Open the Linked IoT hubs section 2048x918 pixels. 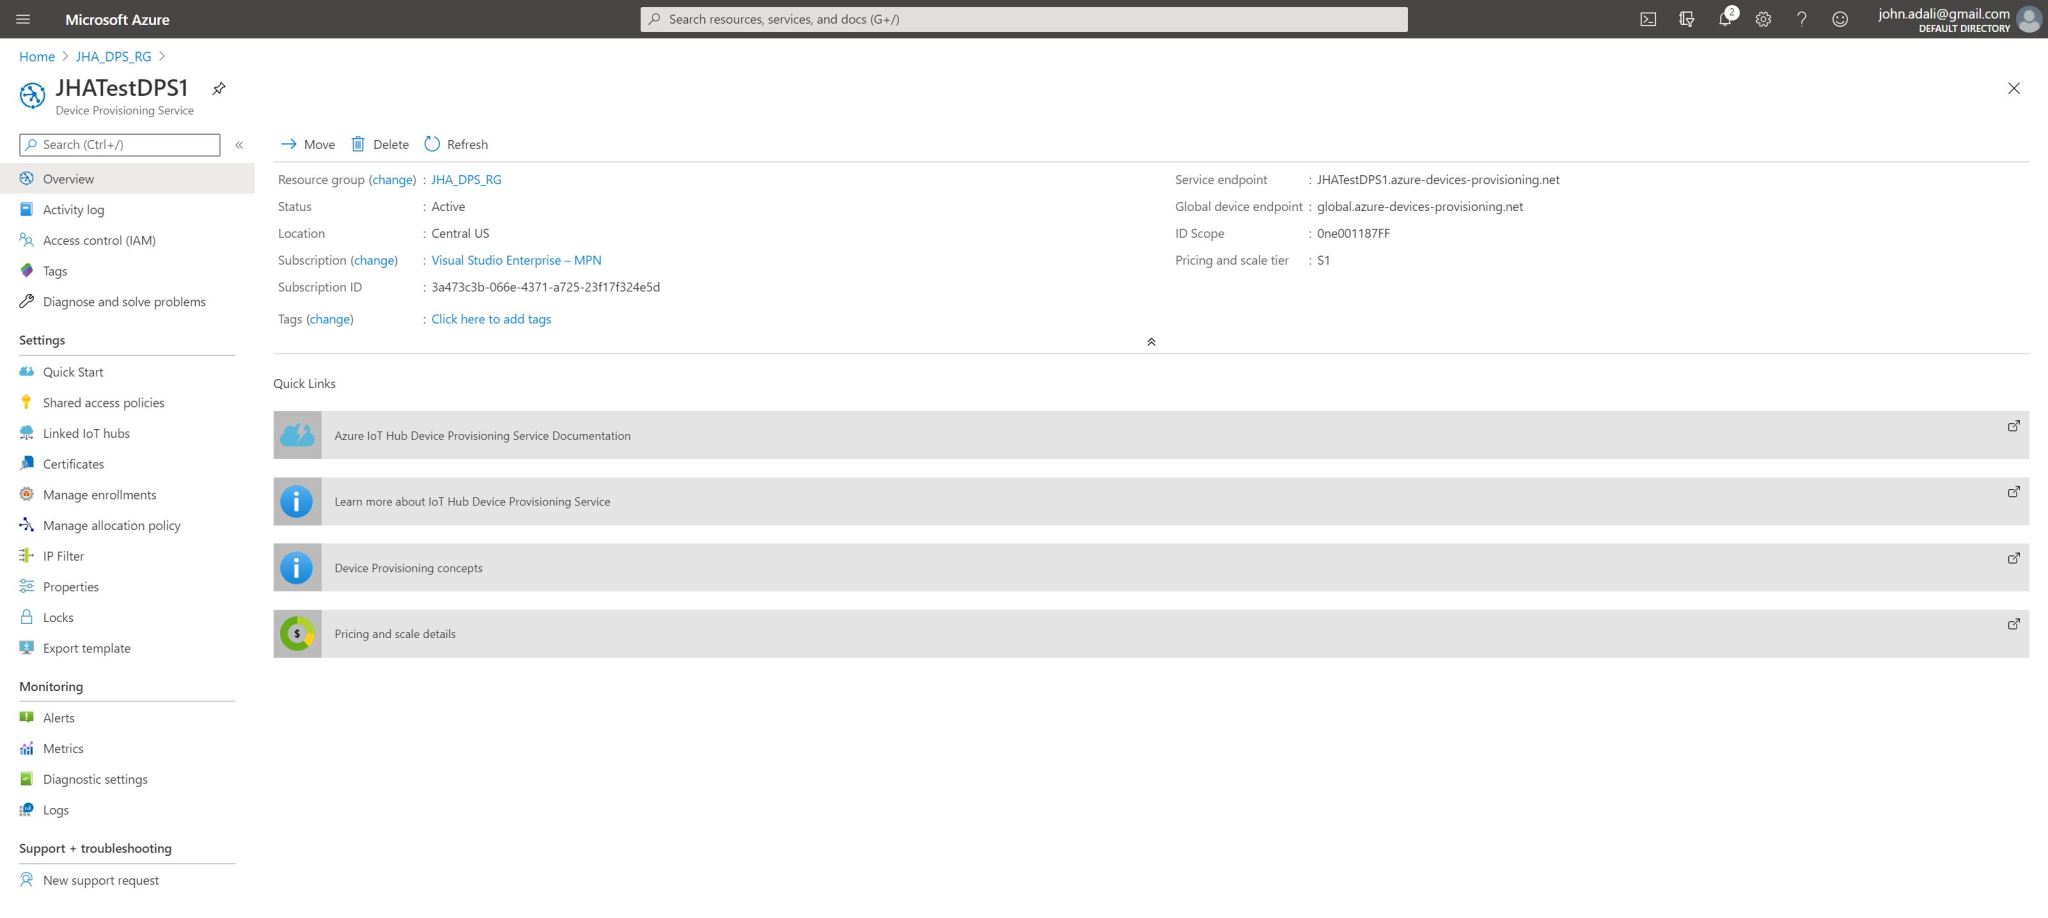tap(86, 433)
